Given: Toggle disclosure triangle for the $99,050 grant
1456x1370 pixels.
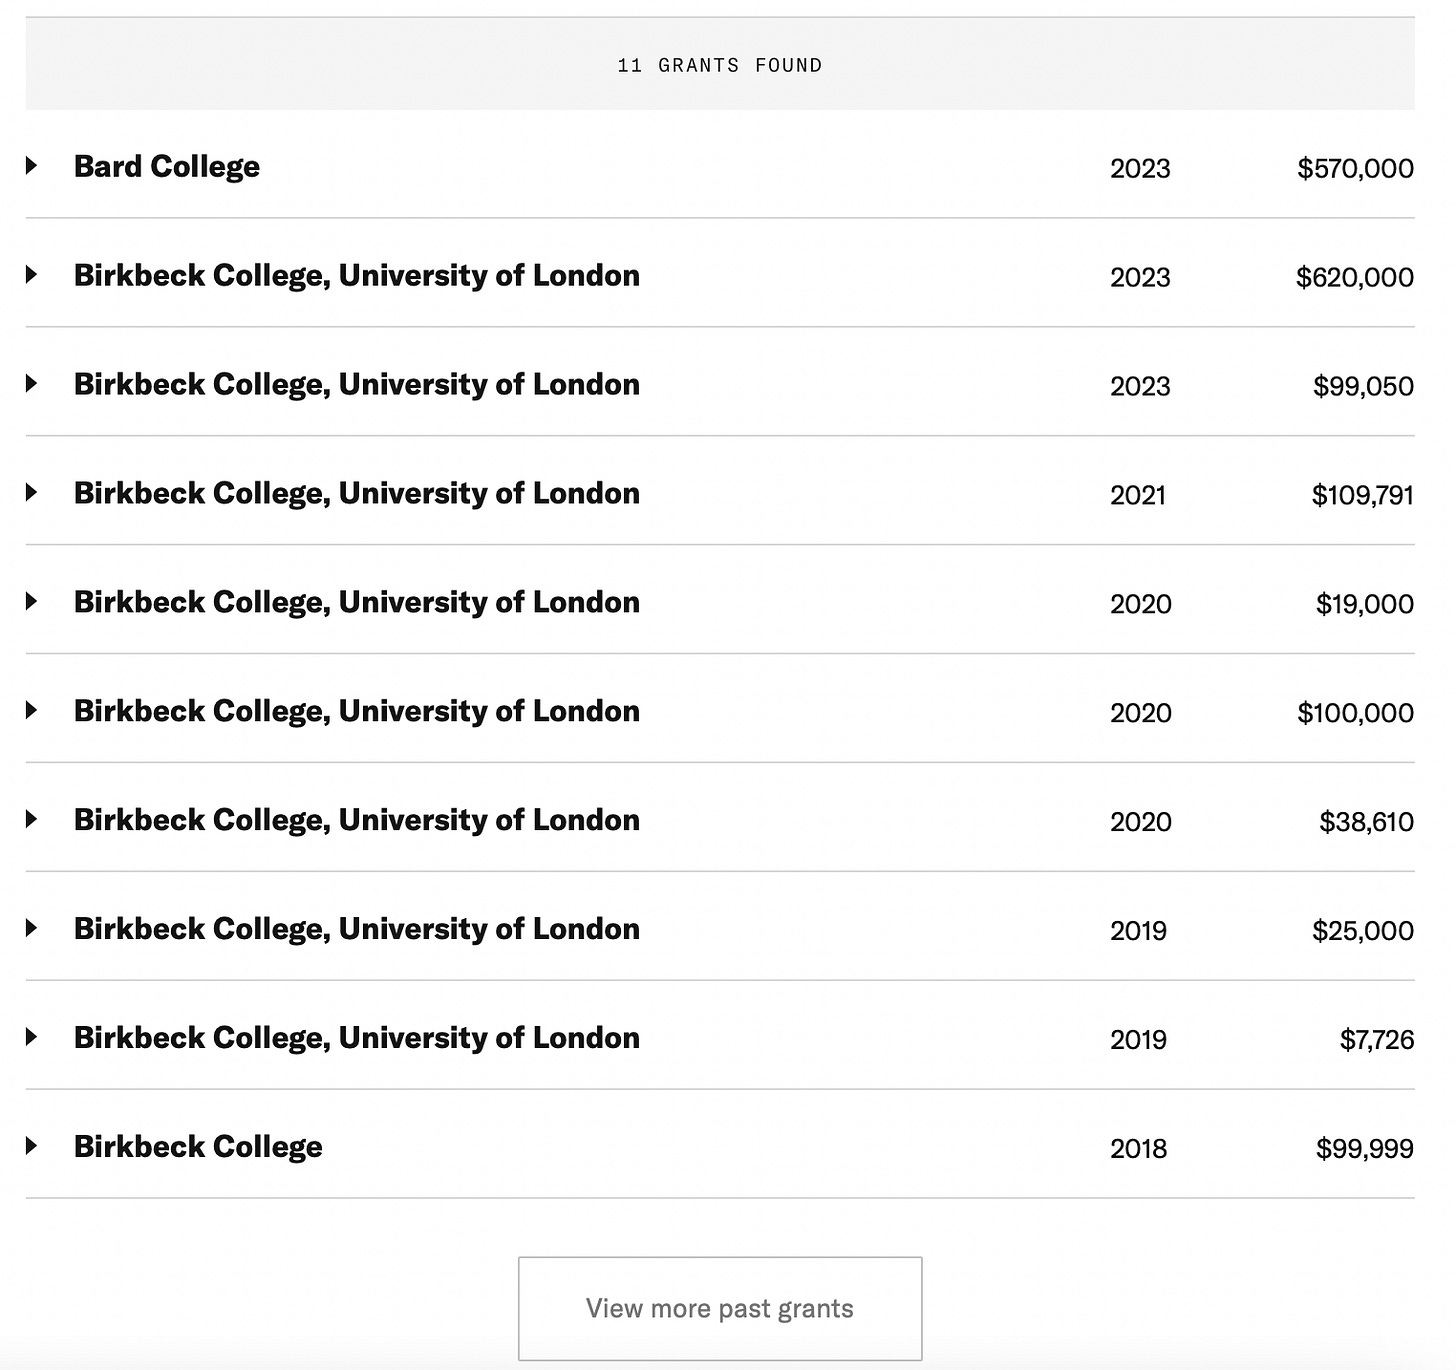Looking at the screenshot, I should (x=32, y=384).
